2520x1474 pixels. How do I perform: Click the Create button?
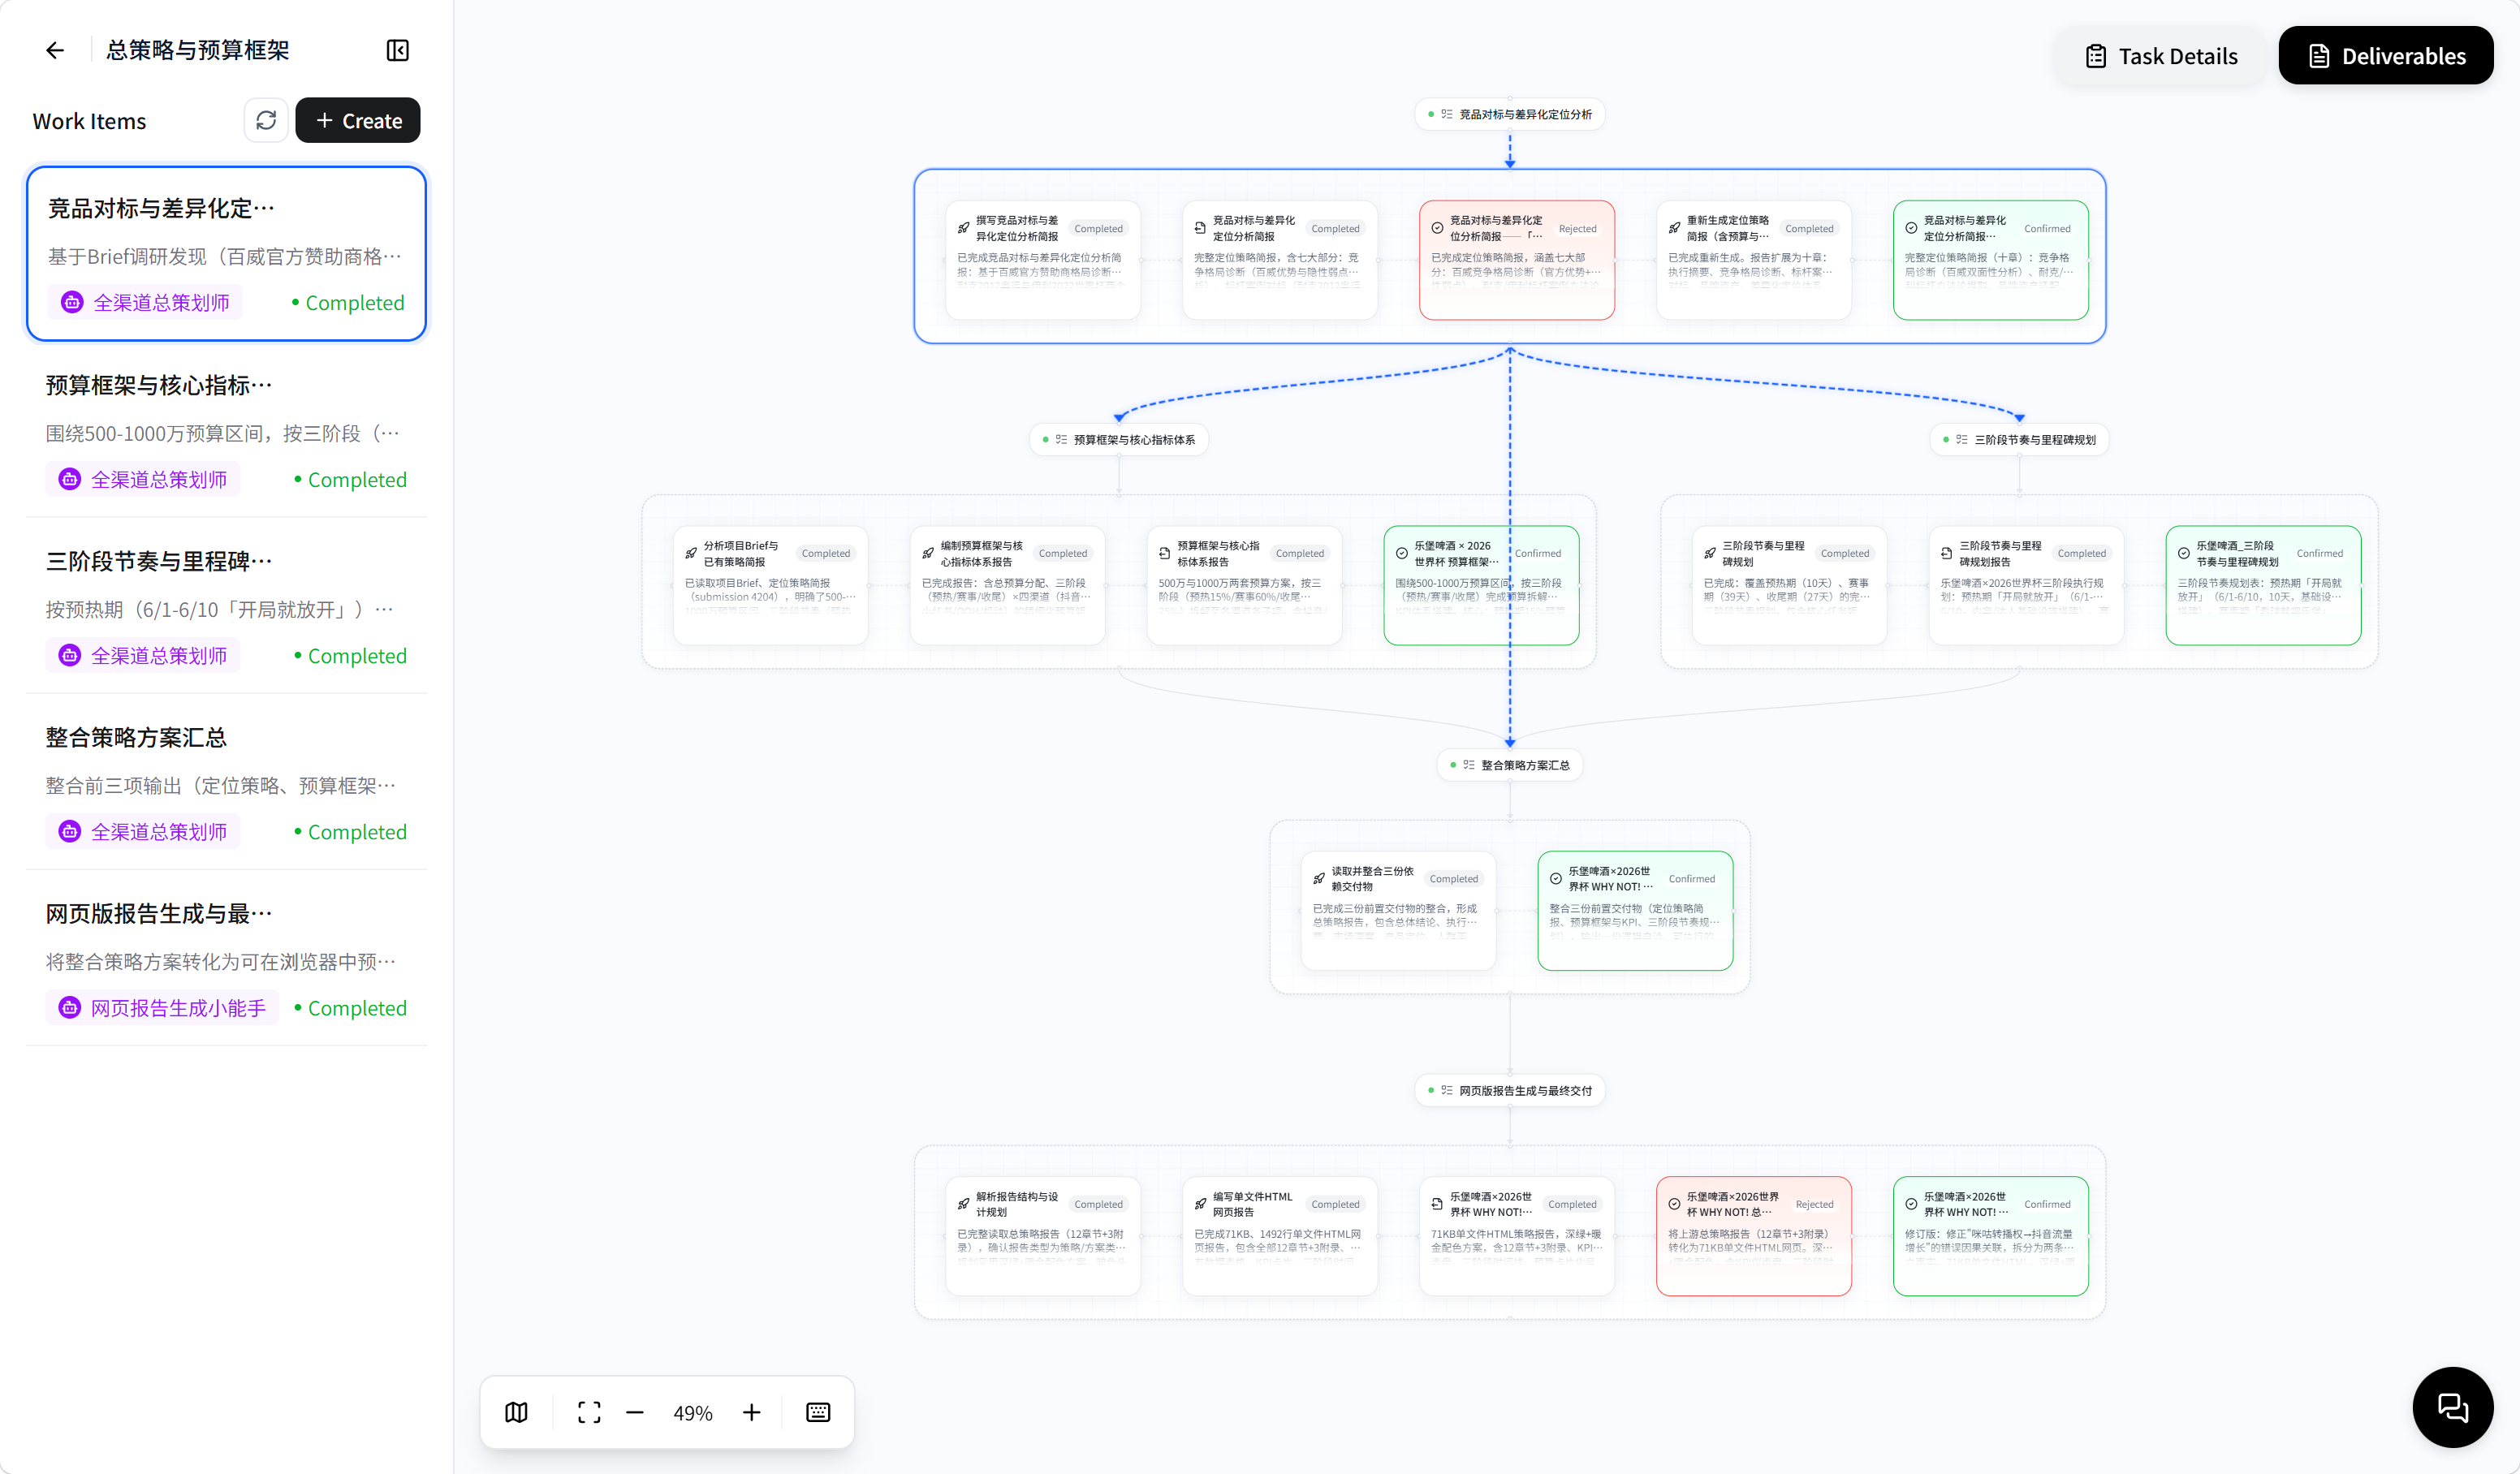point(358,120)
